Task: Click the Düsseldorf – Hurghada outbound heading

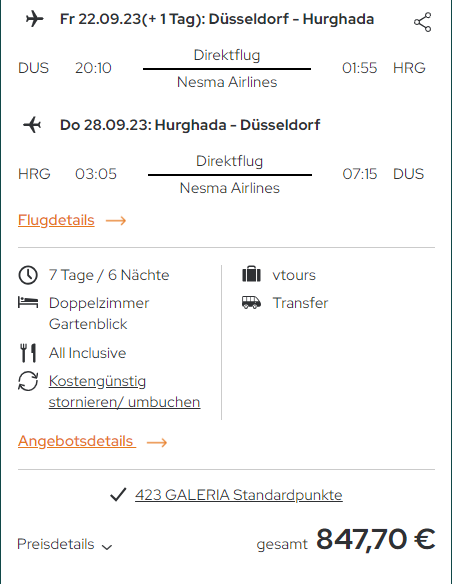Action: tap(217, 19)
